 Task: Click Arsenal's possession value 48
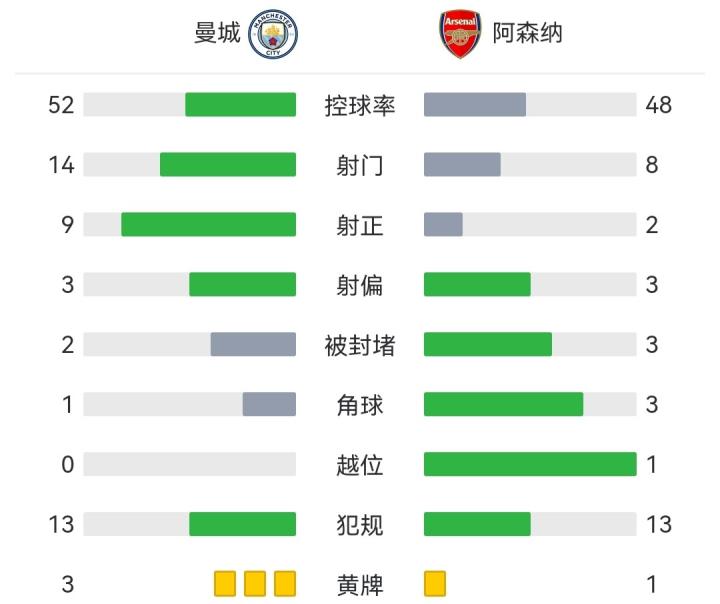pos(658,105)
